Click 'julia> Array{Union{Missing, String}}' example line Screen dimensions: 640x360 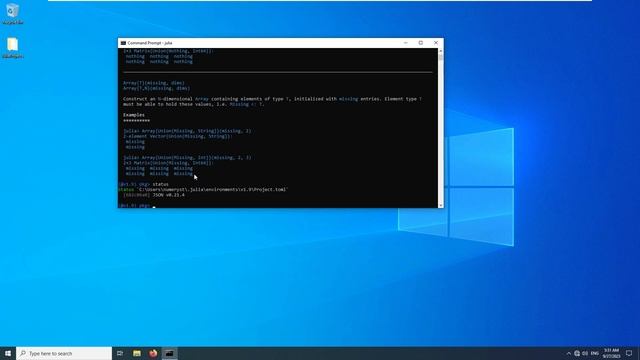coord(187,131)
